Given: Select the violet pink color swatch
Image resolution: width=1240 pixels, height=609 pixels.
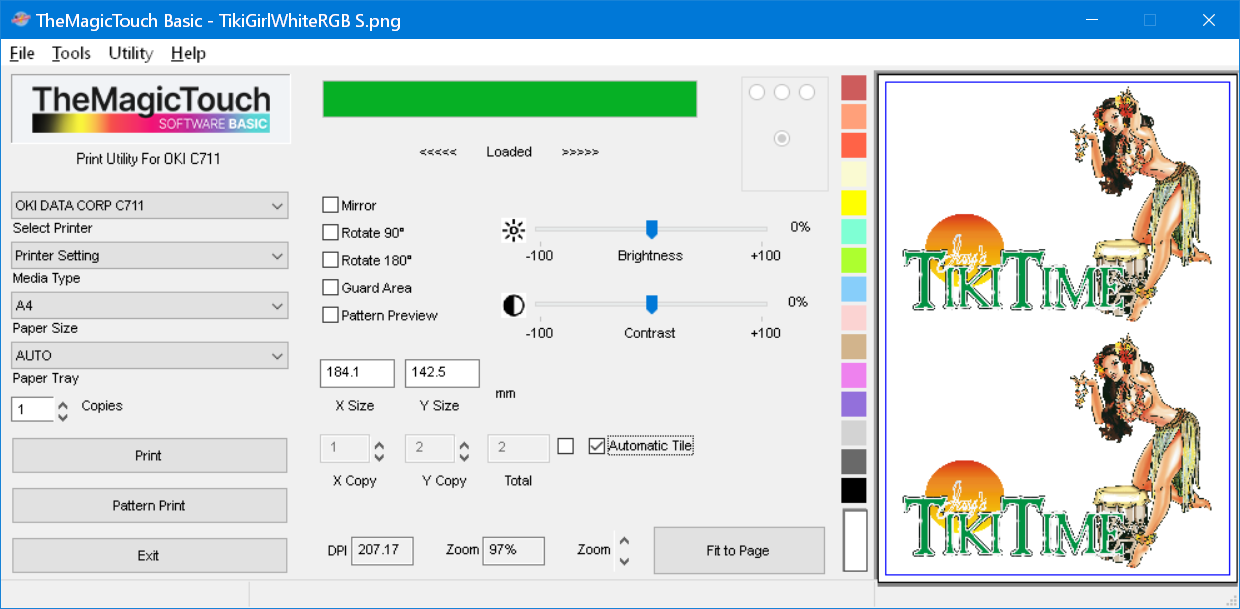Looking at the screenshot, I should tap(853, 375).
